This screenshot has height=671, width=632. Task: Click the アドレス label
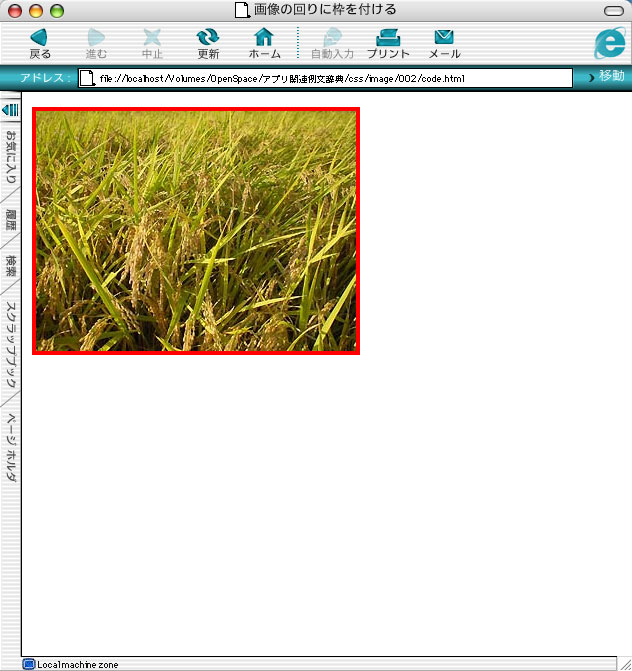pos(45,78)
